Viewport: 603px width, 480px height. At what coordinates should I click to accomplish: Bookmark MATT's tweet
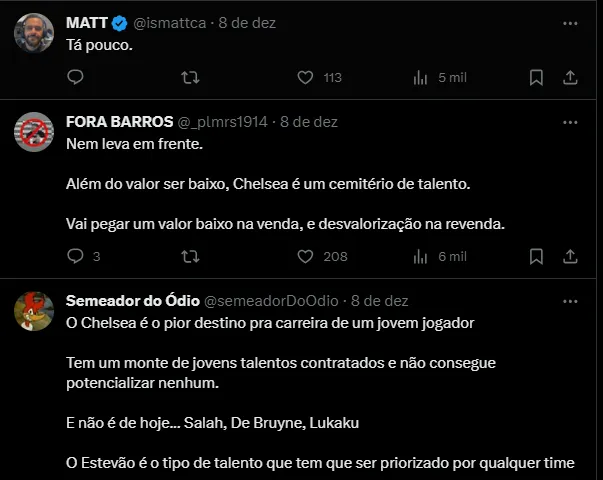point(536,77)
